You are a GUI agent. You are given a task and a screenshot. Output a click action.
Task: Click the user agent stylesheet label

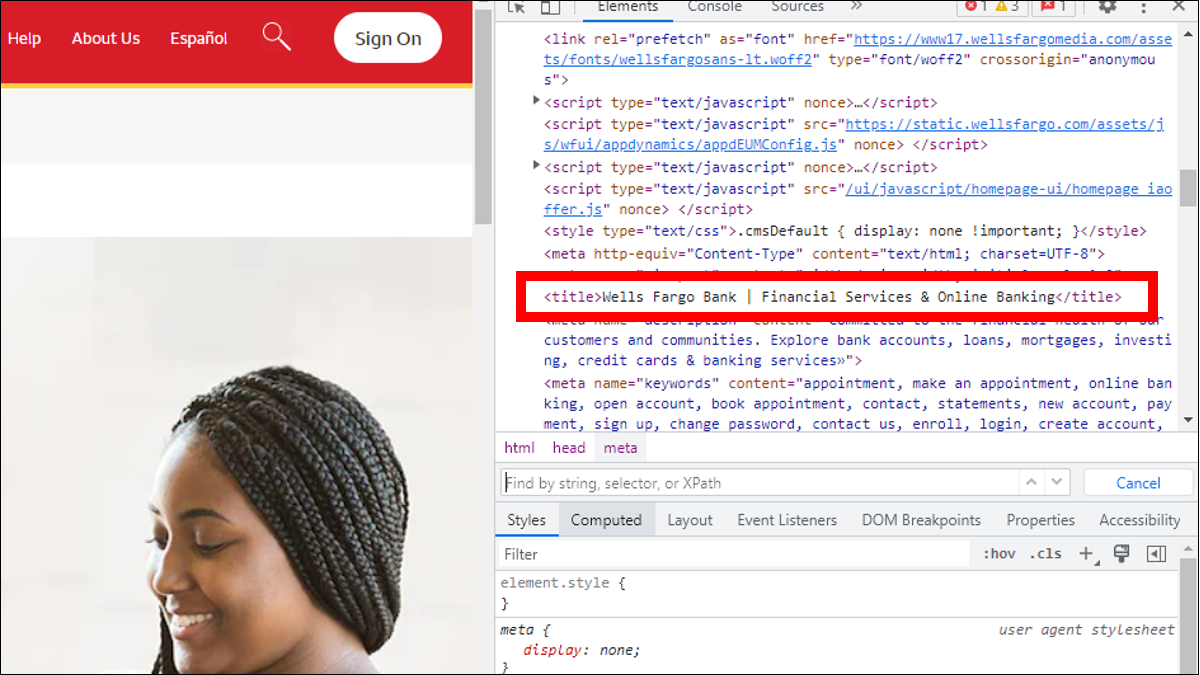coord(1087,629)
